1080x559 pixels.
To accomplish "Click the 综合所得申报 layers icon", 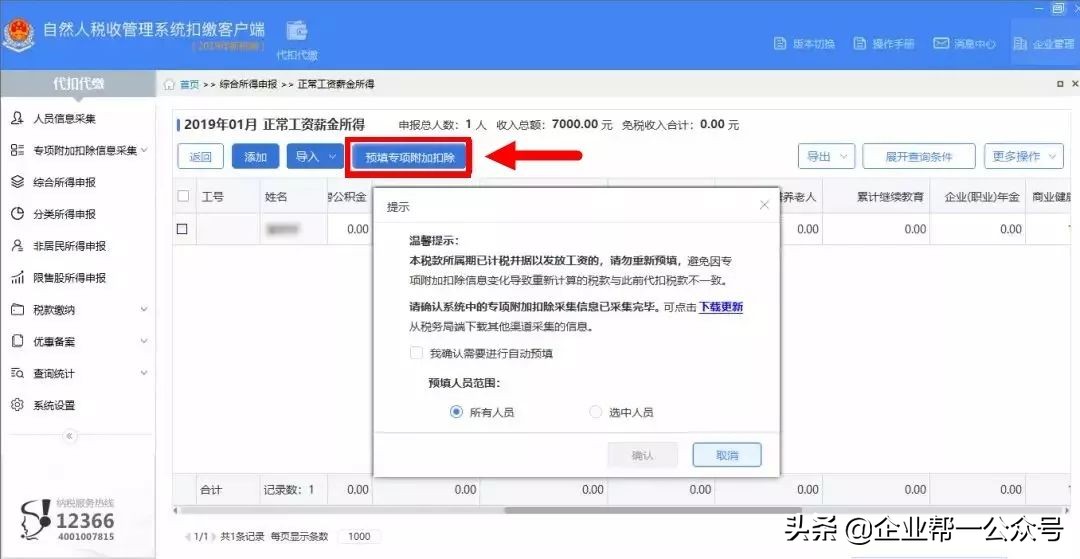I will click(x=17, y=182).
